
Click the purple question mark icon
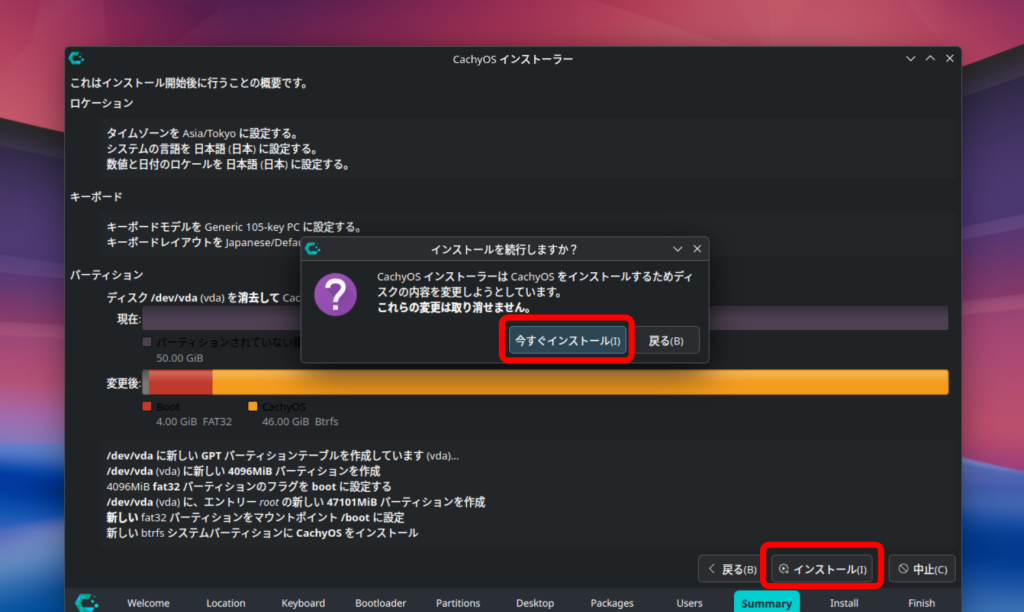pyautogui.click(x=336, y=295)
